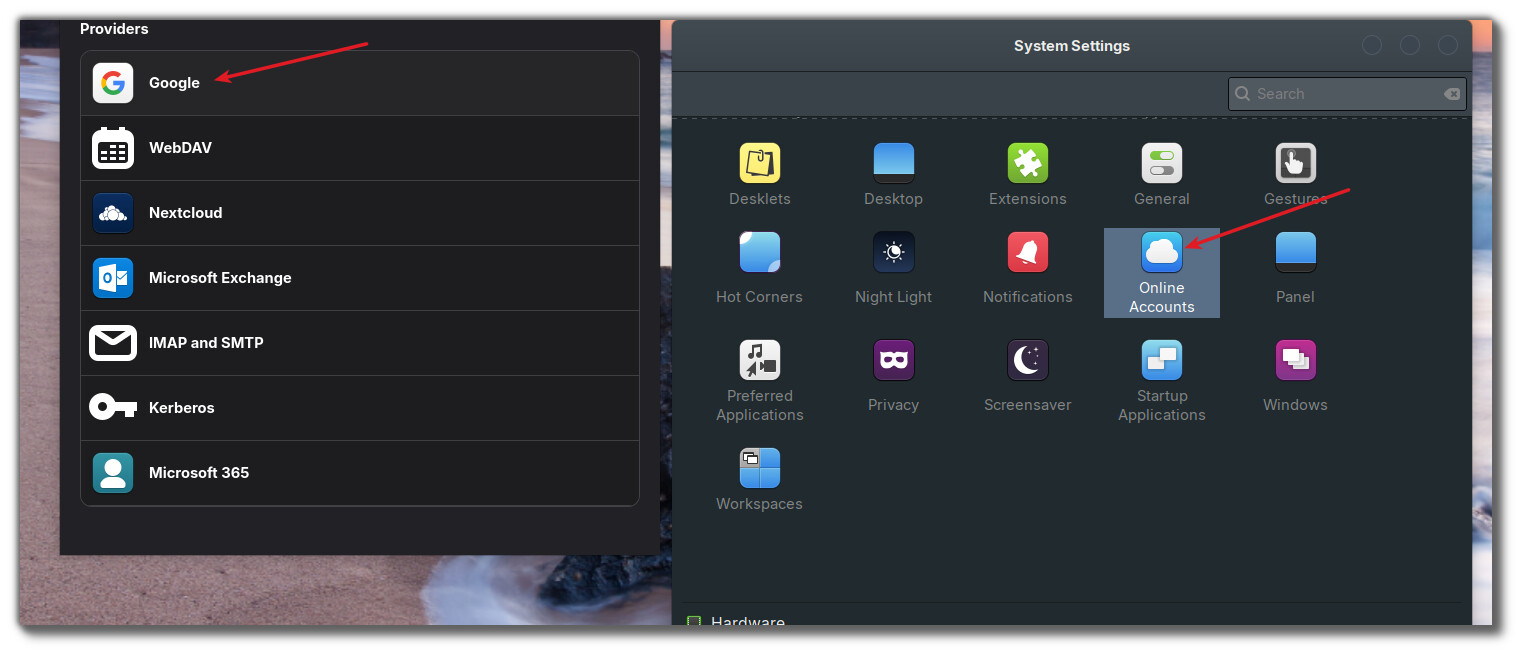Open the Extensions puzzle-piece icon
The height and width of the screenshot is (657, 1524).
point(1027,164)
